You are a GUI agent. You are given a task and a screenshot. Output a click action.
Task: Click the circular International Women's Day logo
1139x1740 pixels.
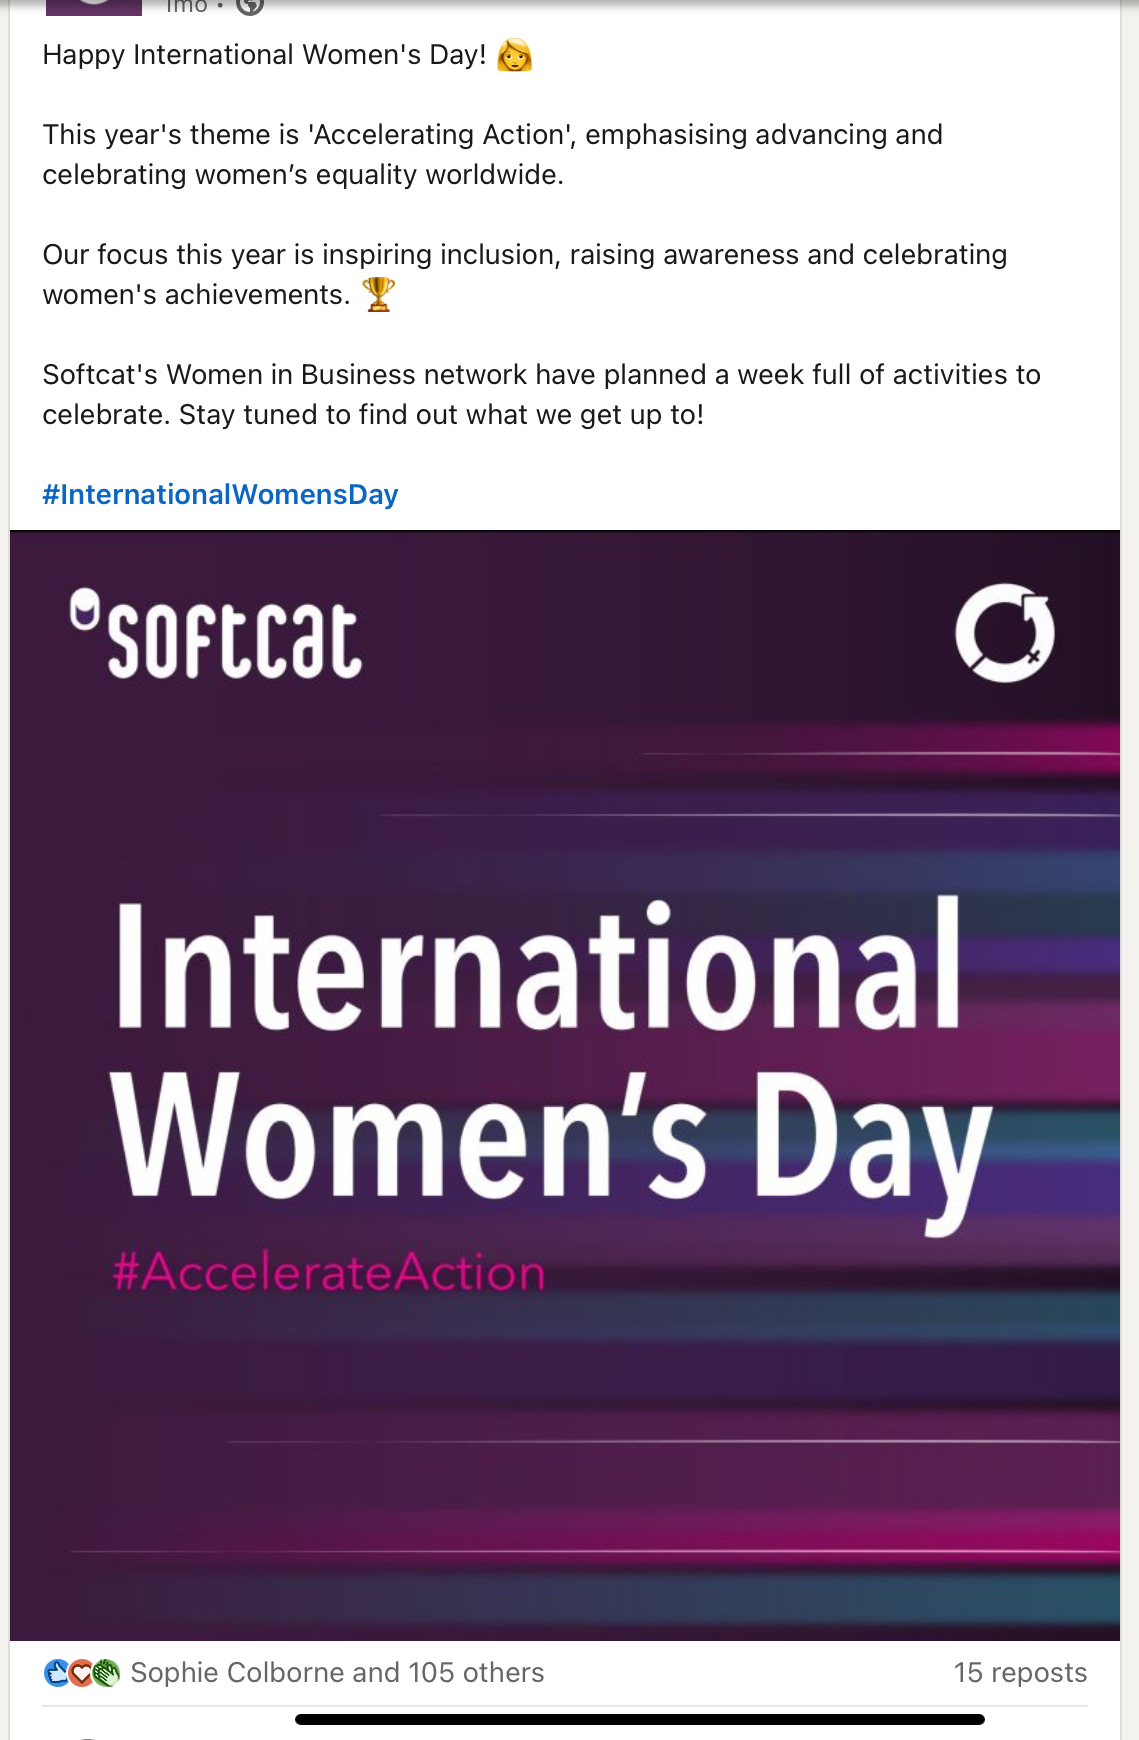pyautogui.click(x=1004, y=633)
